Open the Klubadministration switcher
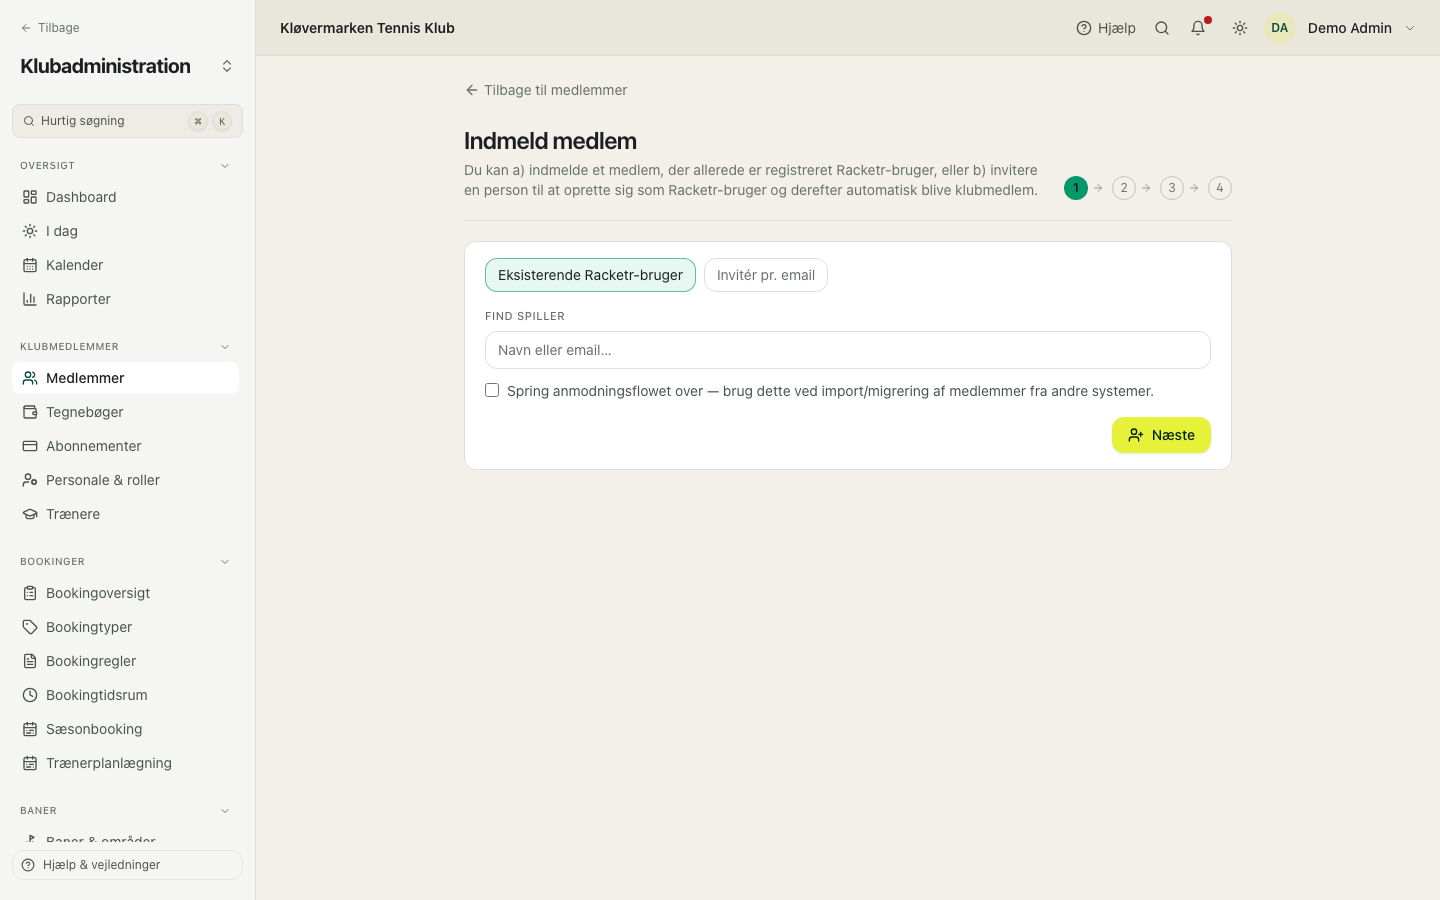The height and width of the screenshot is (900, 1440). pyautogui.click(x=227, y=66)
